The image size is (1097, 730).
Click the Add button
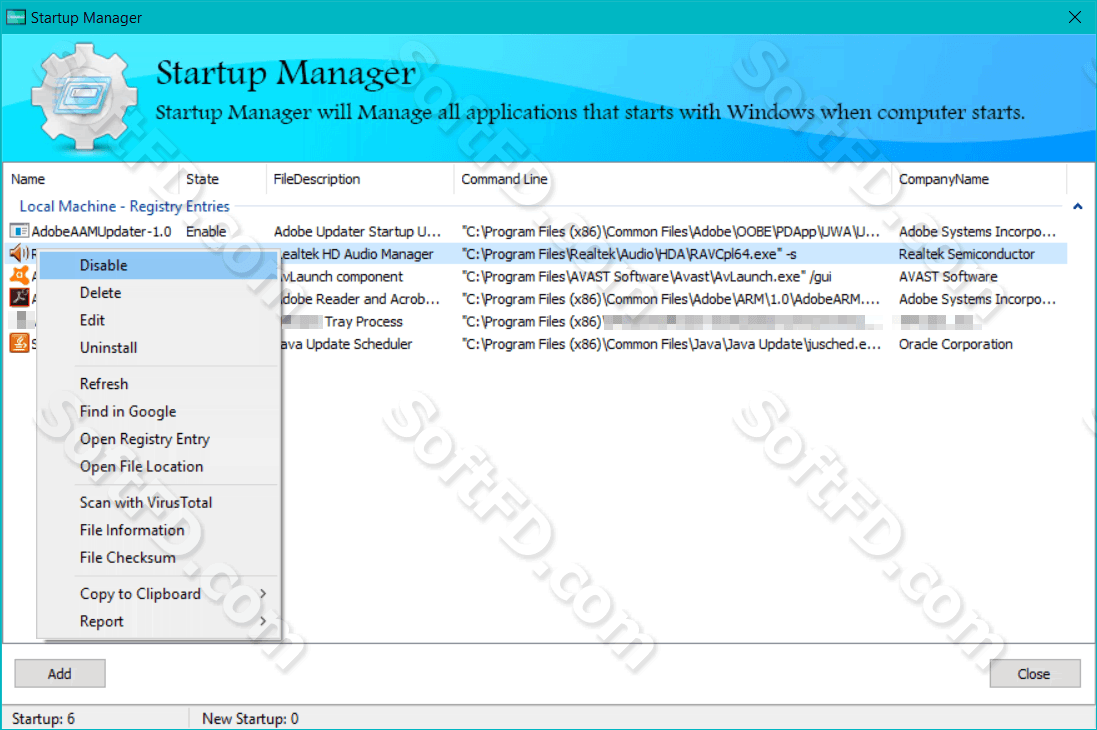(59, 673)
